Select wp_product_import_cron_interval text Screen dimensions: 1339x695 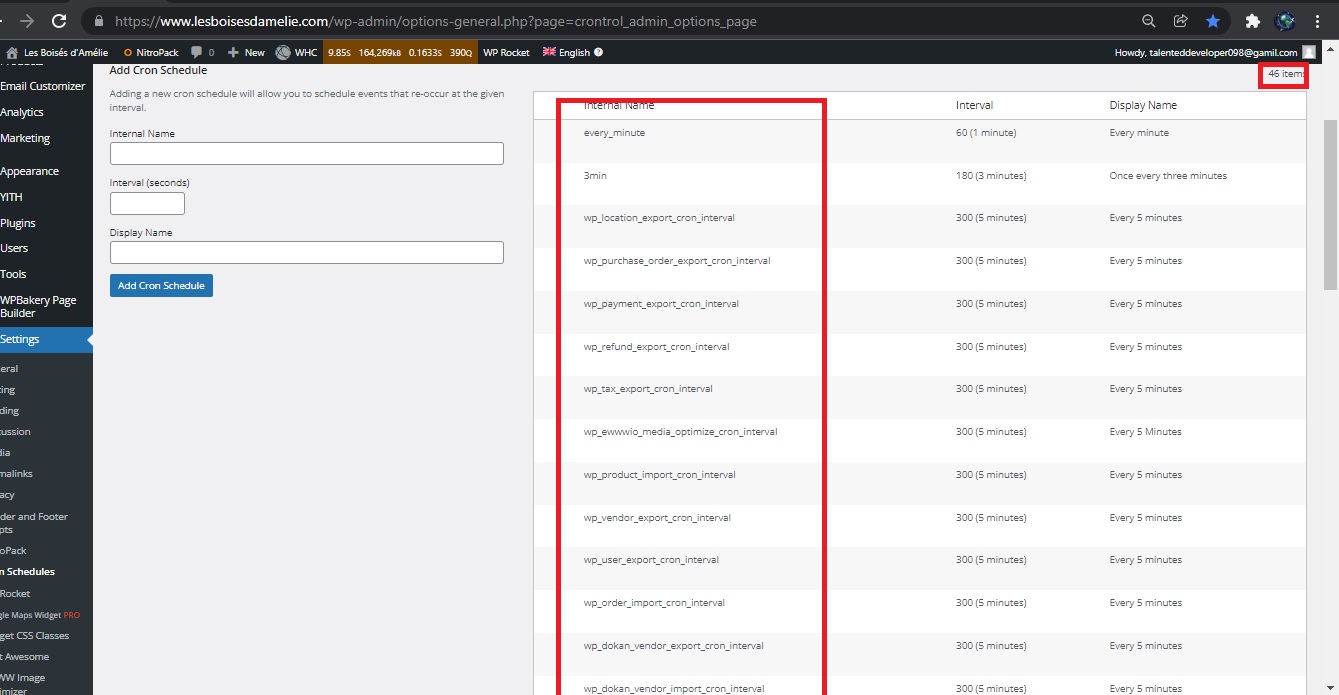tap(660, 475)
